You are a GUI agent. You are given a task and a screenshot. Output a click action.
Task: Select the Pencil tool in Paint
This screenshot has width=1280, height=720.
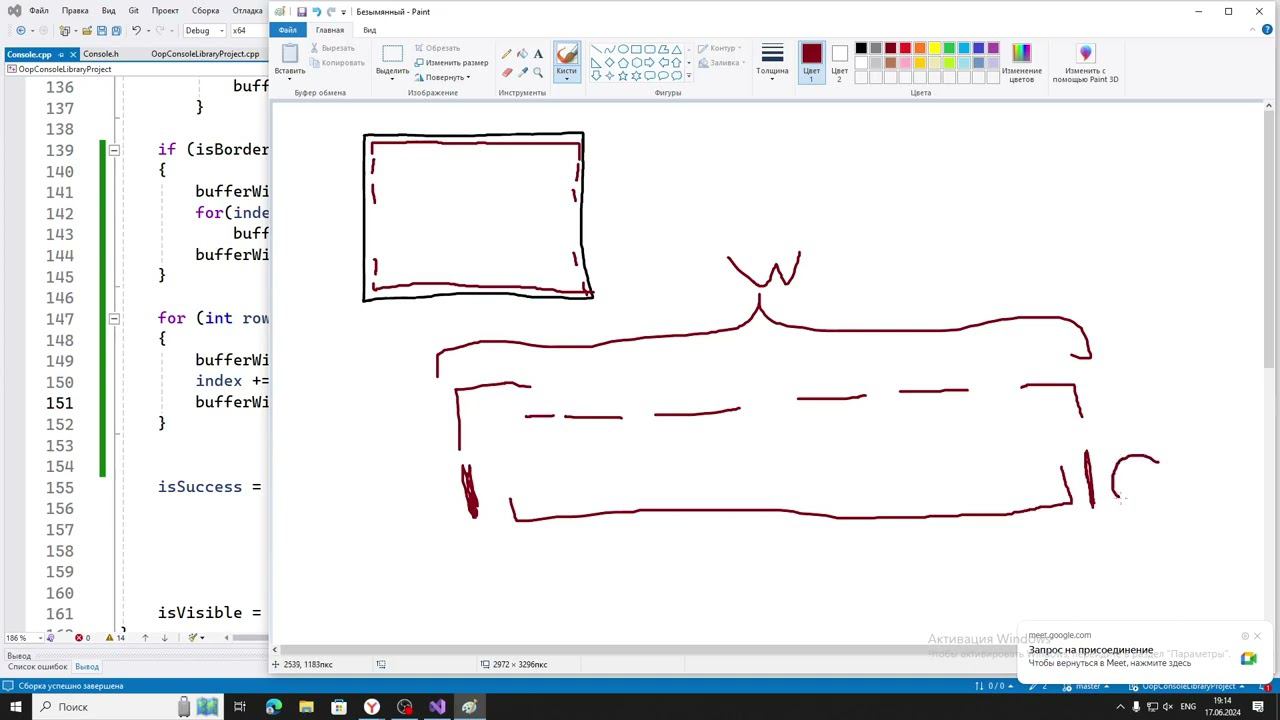coord(507,53)
